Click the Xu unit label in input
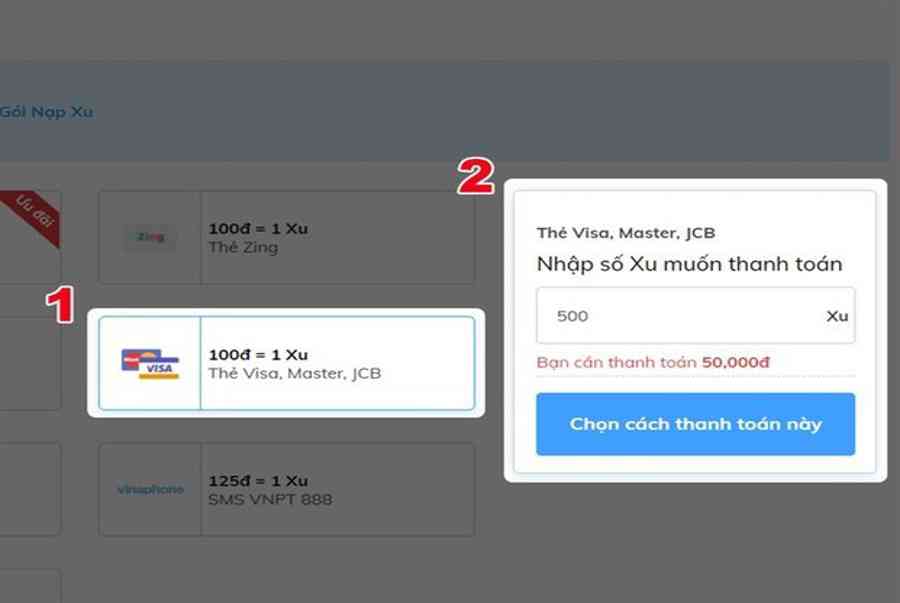 [x=837, y=316]
